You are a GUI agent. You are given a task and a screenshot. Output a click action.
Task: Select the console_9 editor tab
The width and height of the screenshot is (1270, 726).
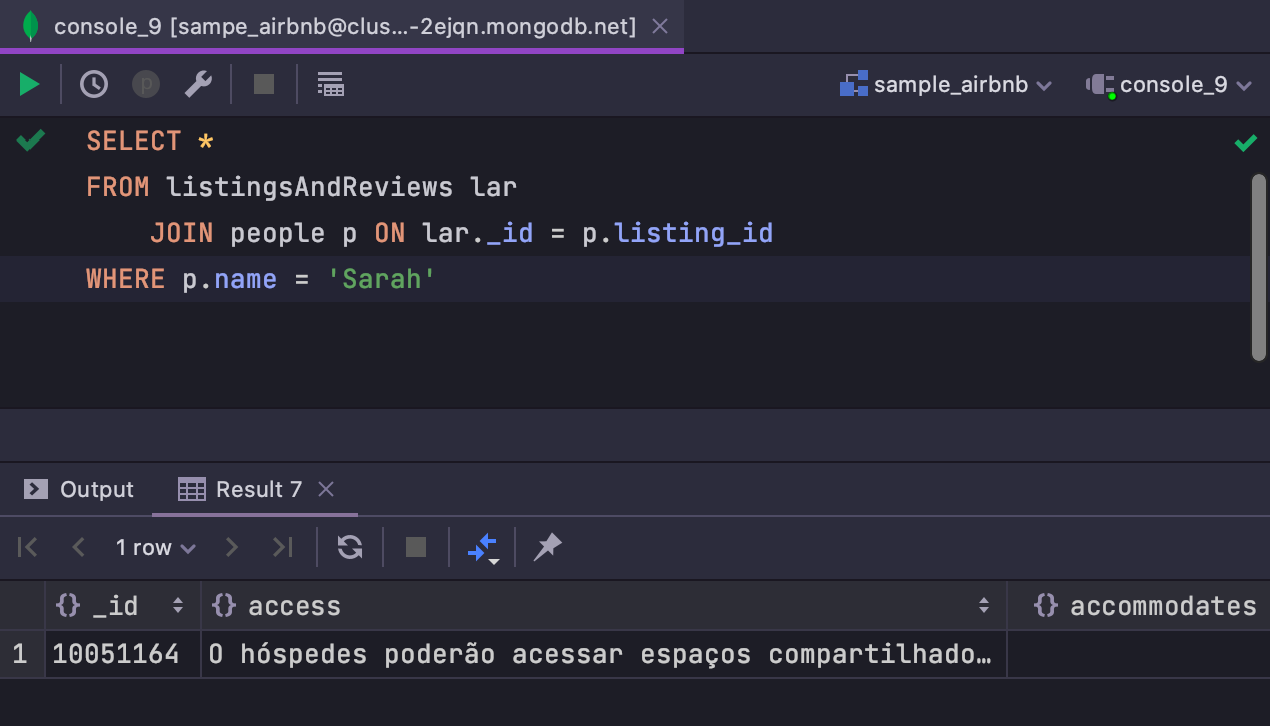click(342, 27)
